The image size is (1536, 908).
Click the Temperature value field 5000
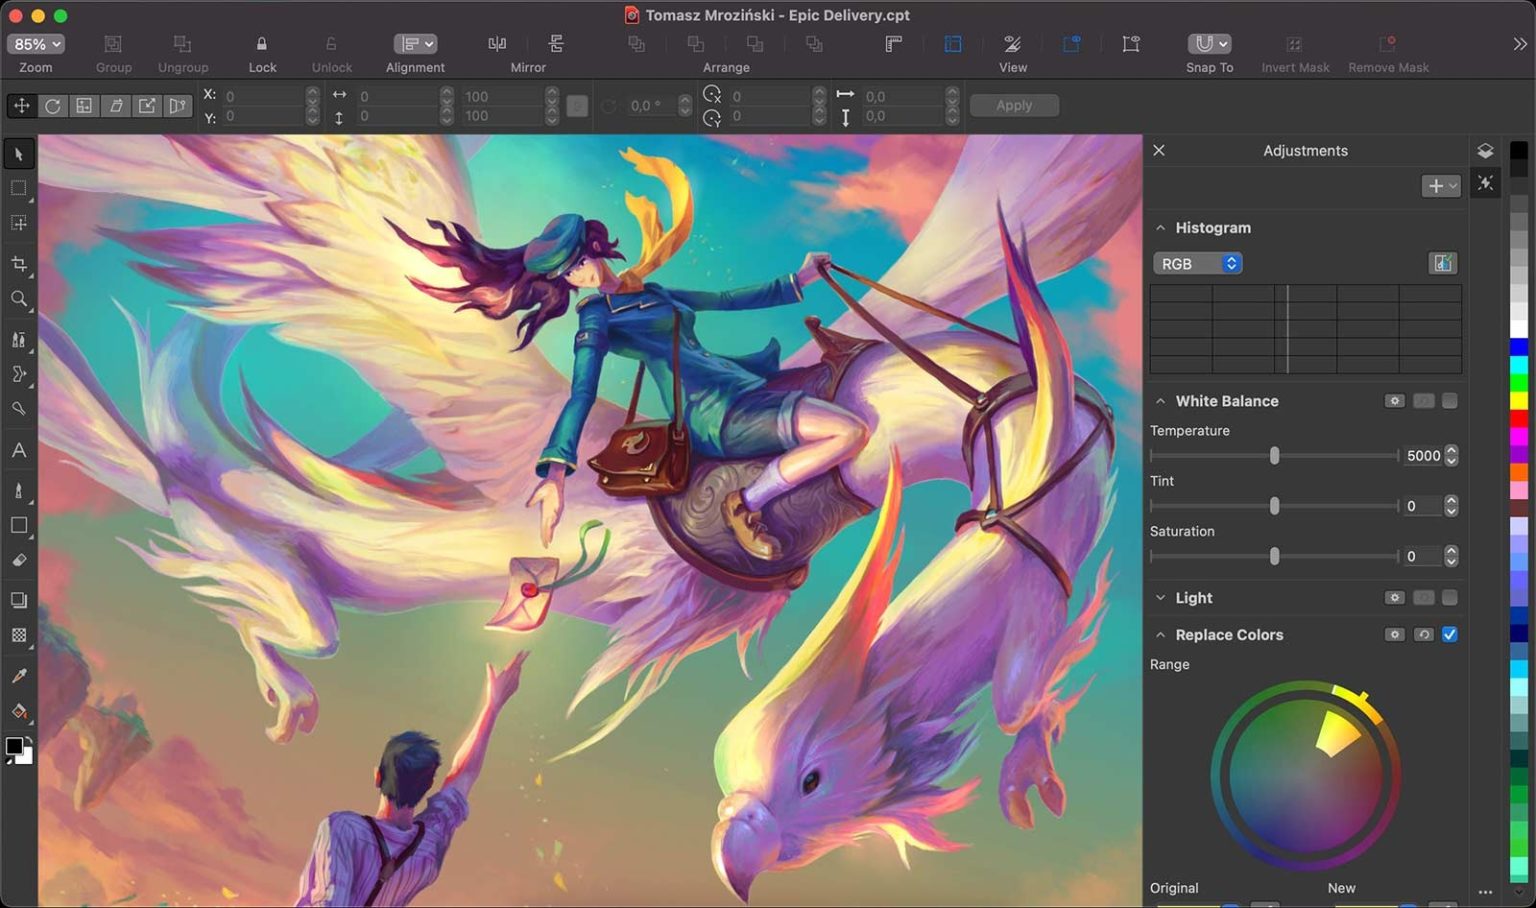1423,456
